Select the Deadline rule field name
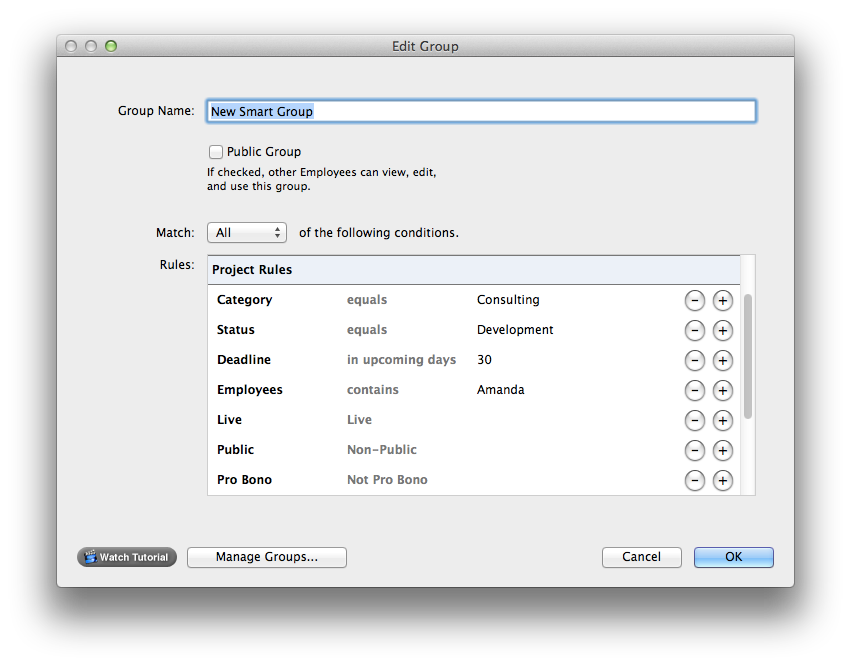Viewport: 851px width, 666px height. click(244, 360)
